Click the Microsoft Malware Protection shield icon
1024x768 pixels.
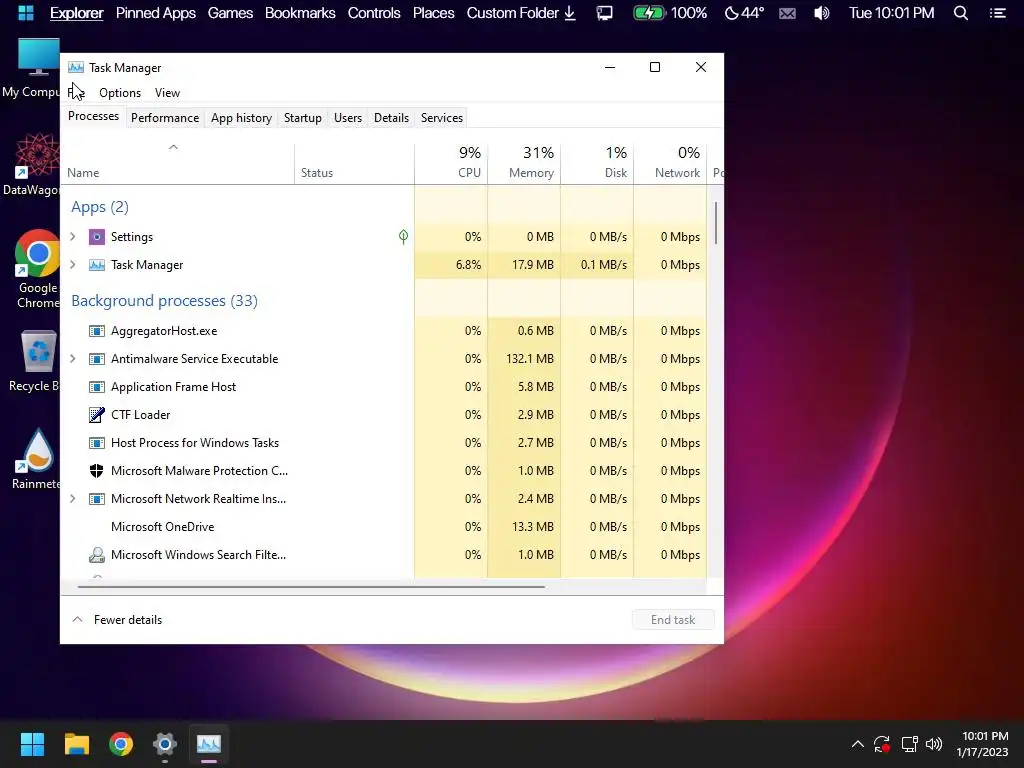97,471
